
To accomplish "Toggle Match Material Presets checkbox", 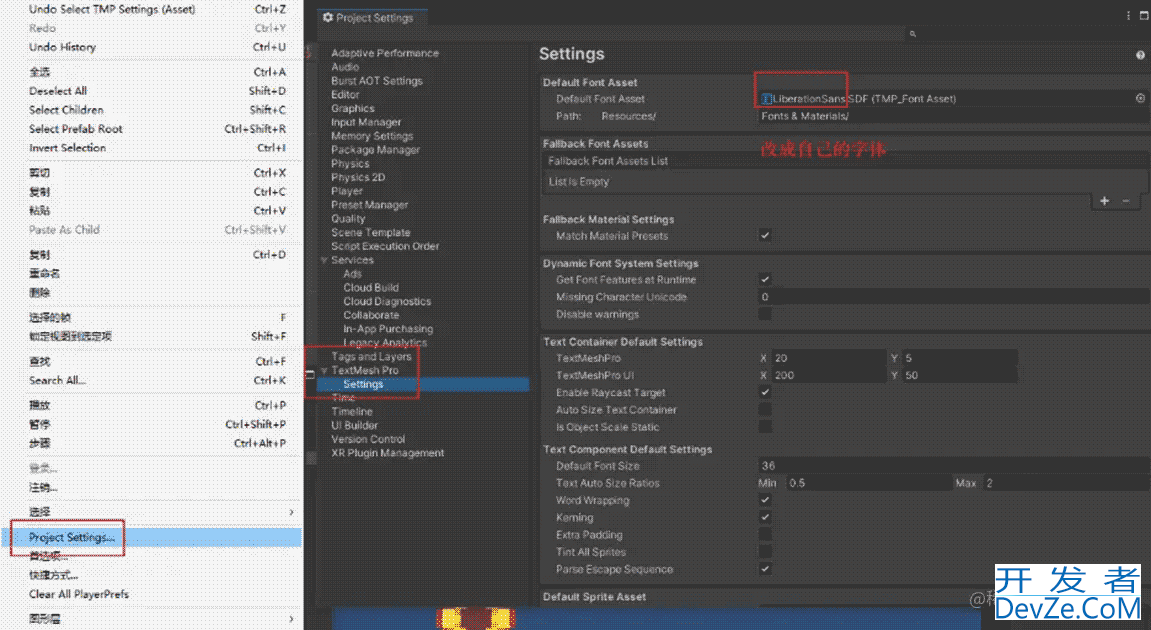I will pos(765,236).
